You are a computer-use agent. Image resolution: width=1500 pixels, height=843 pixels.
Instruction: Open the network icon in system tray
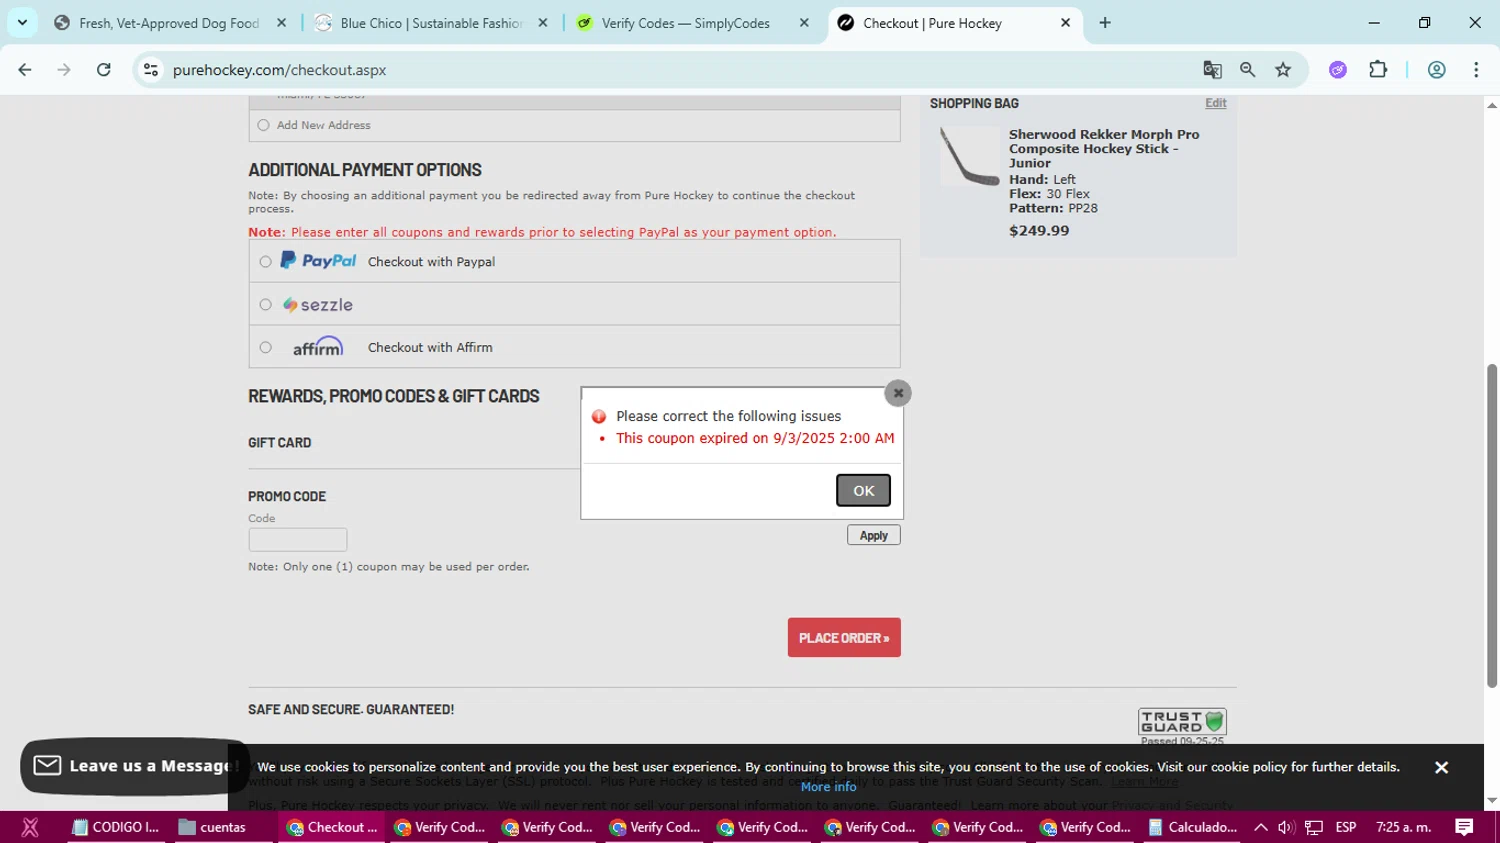1314,827
